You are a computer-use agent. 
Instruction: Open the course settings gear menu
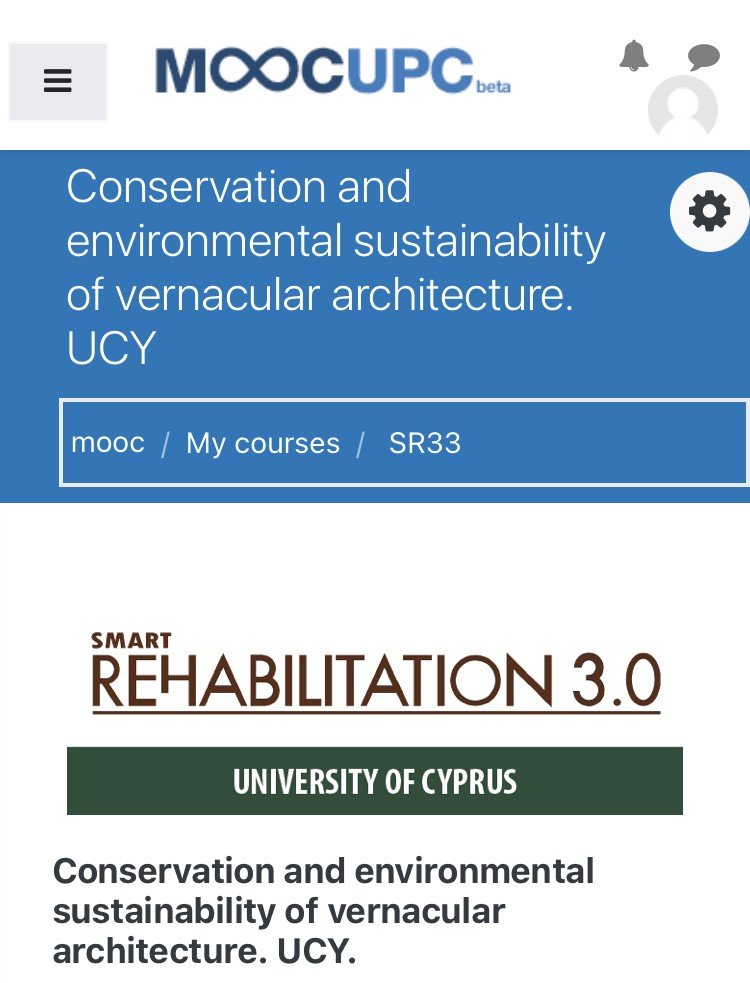coord(709,212)
